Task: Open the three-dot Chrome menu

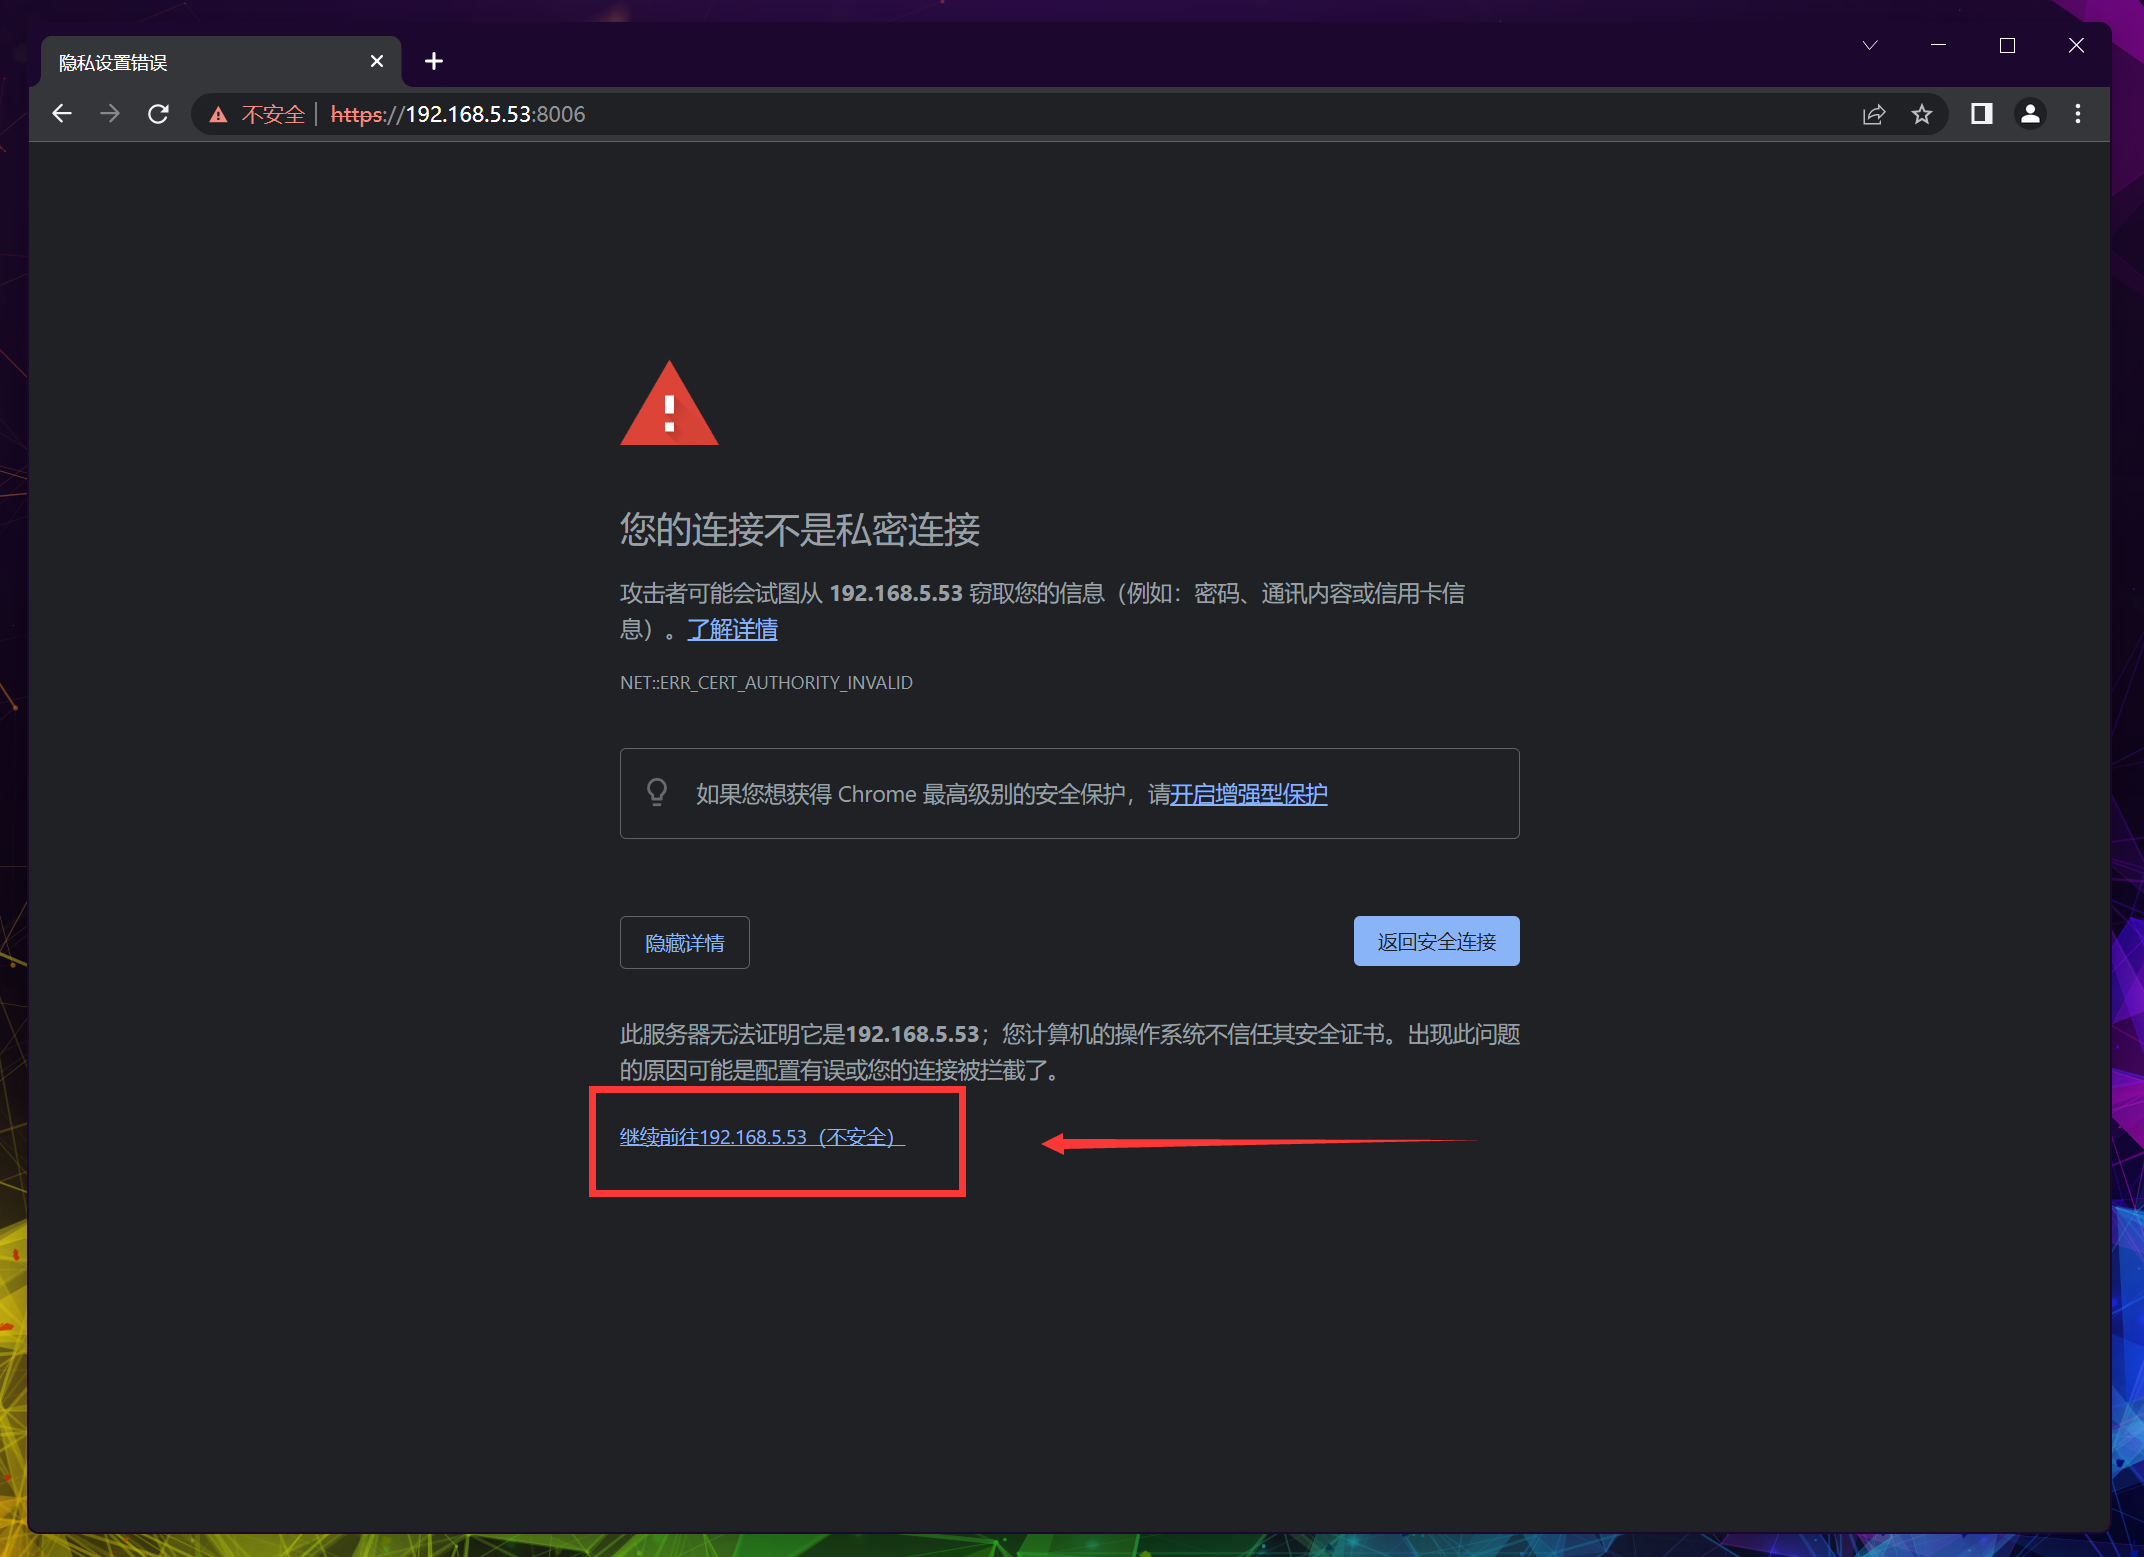Action: (2077, 114)
